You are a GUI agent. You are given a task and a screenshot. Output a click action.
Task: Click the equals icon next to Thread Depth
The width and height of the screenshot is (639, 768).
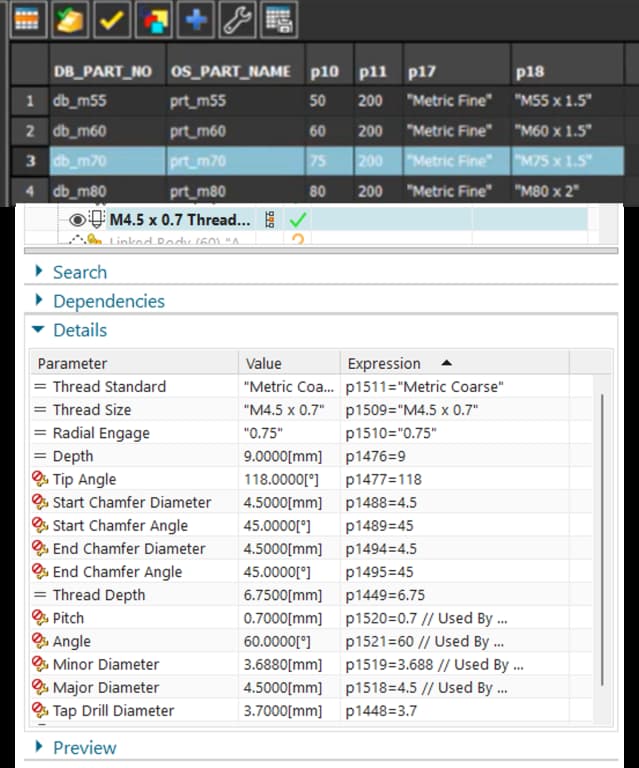pos(40,595)
